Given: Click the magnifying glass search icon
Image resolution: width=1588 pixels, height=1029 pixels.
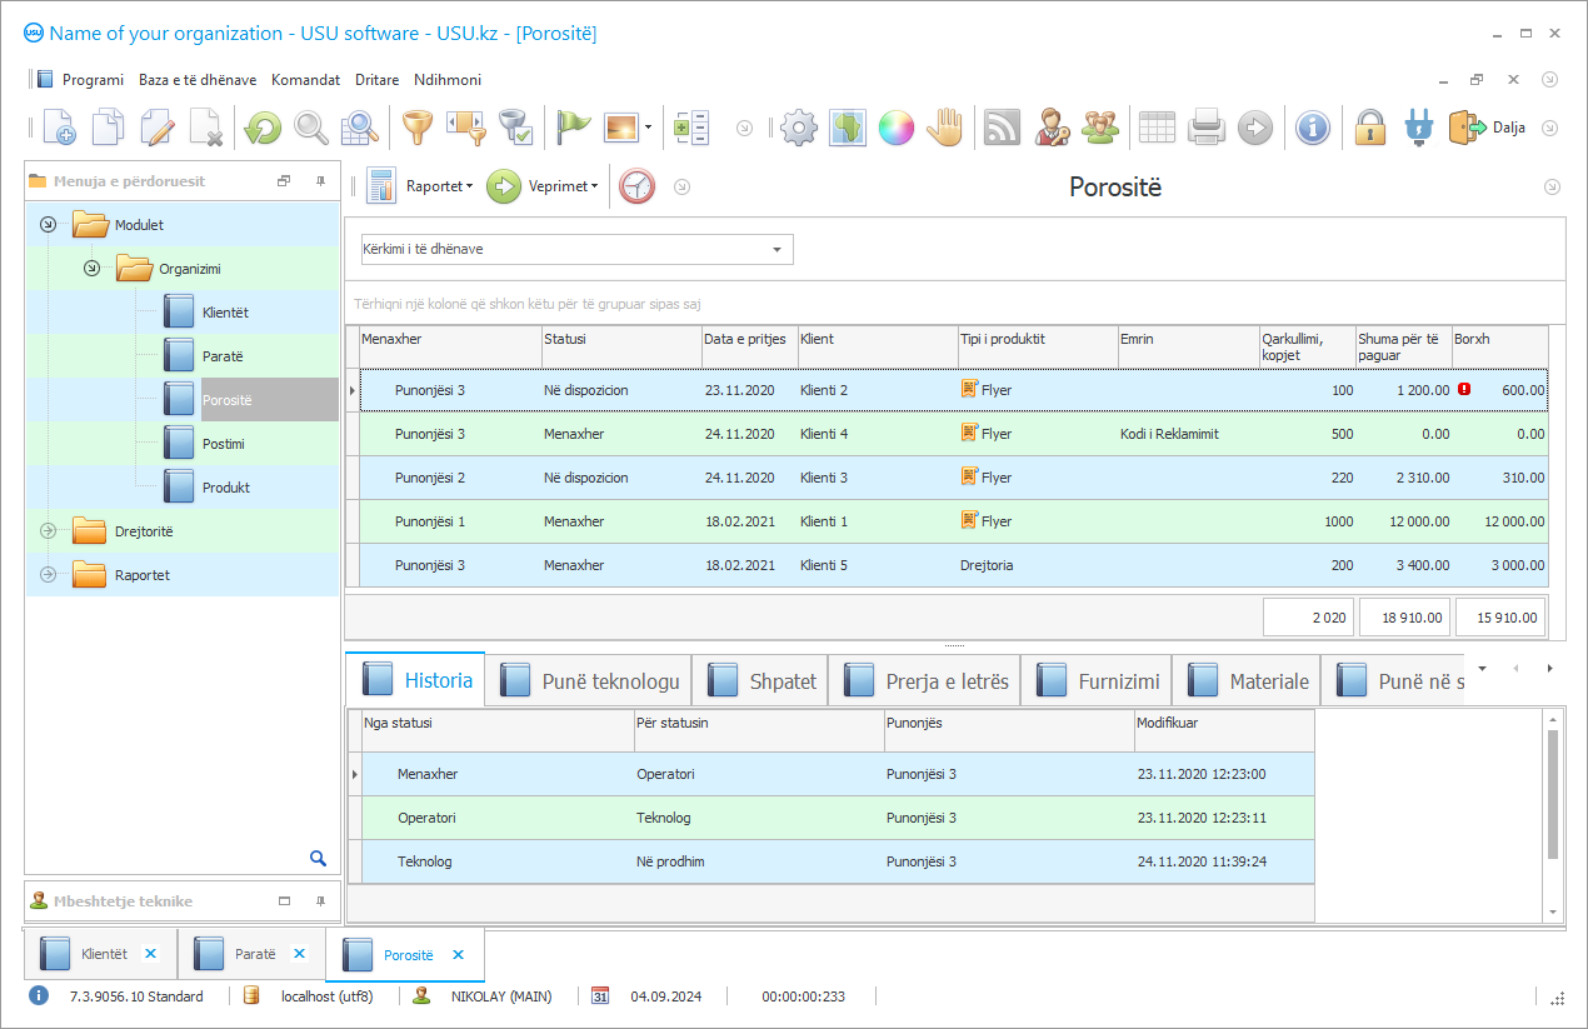Looking at the screenshot, I should pos(310,128).
